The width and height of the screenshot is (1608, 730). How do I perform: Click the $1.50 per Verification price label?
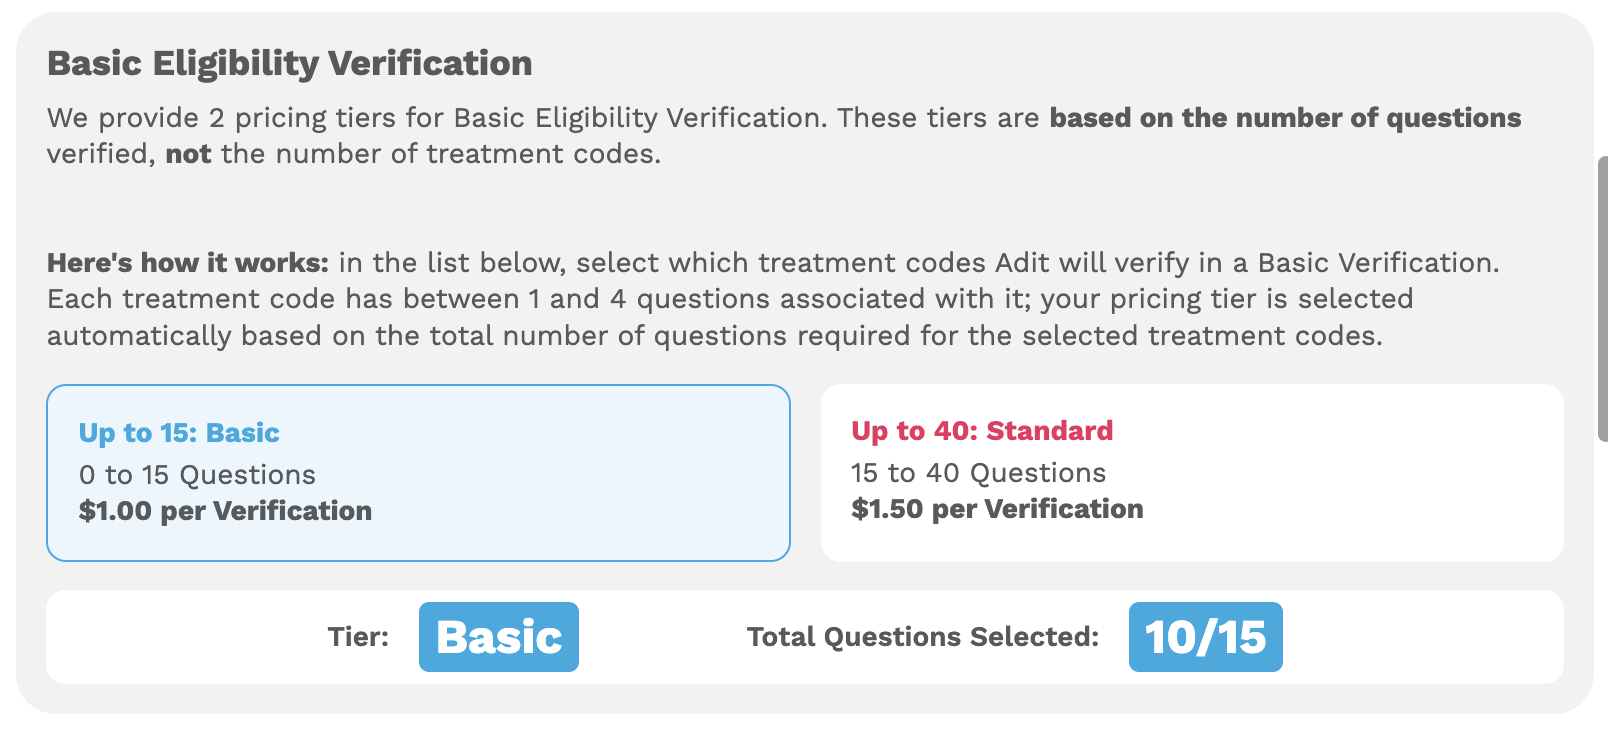[x=996, y=509]
